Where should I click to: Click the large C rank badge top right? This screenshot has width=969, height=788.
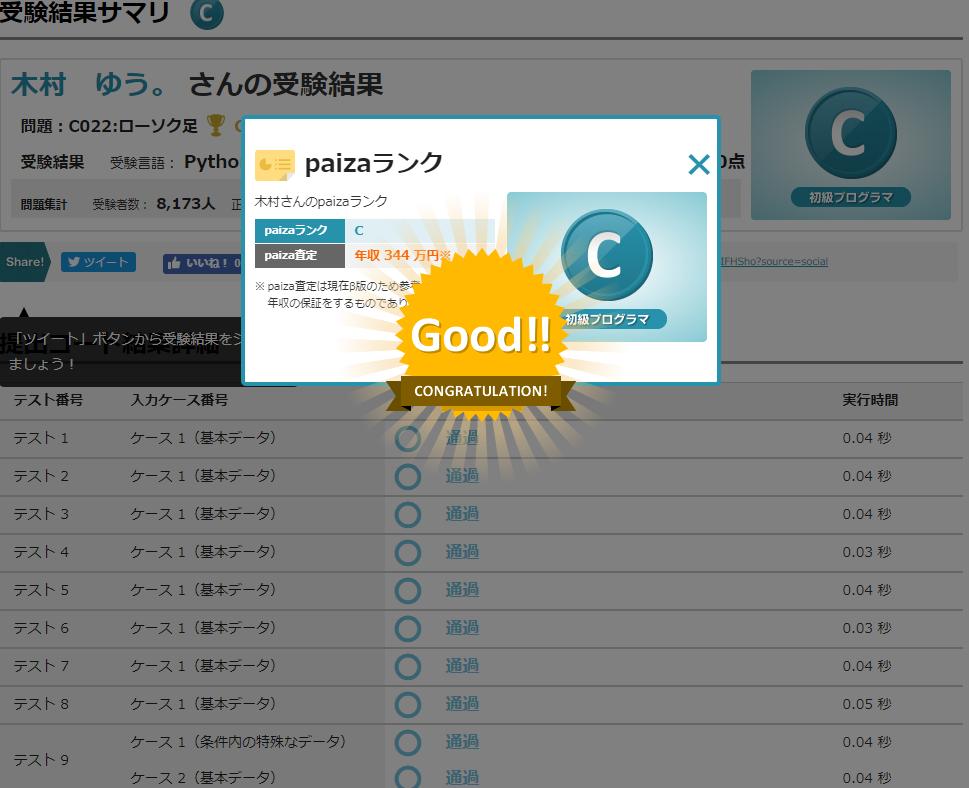(x=850, y=133)
